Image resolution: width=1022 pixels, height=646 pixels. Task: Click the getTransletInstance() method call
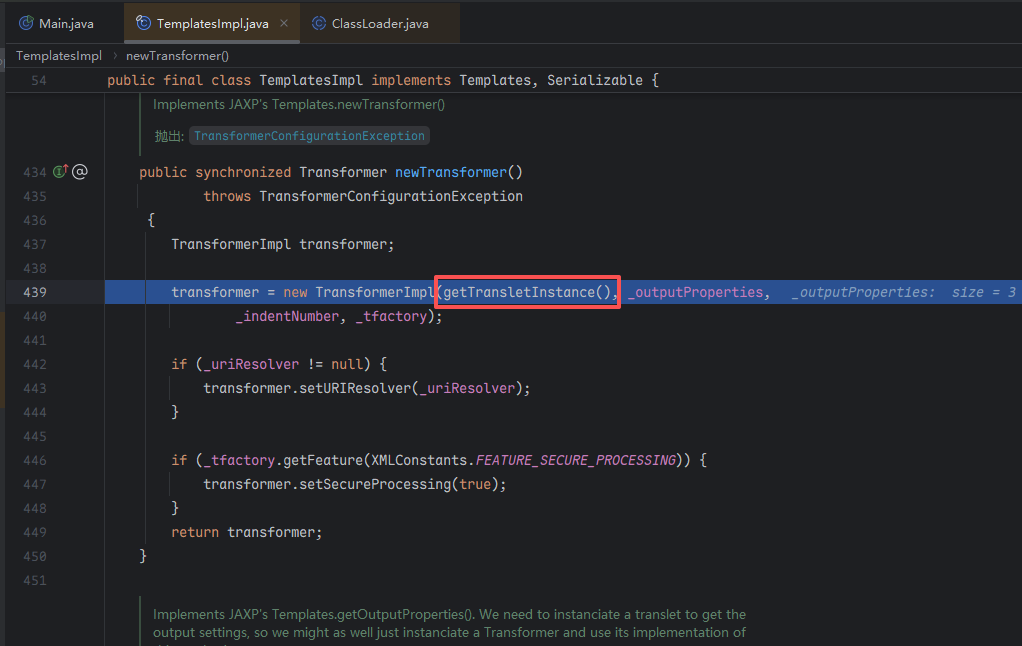[x=527, y=292]
